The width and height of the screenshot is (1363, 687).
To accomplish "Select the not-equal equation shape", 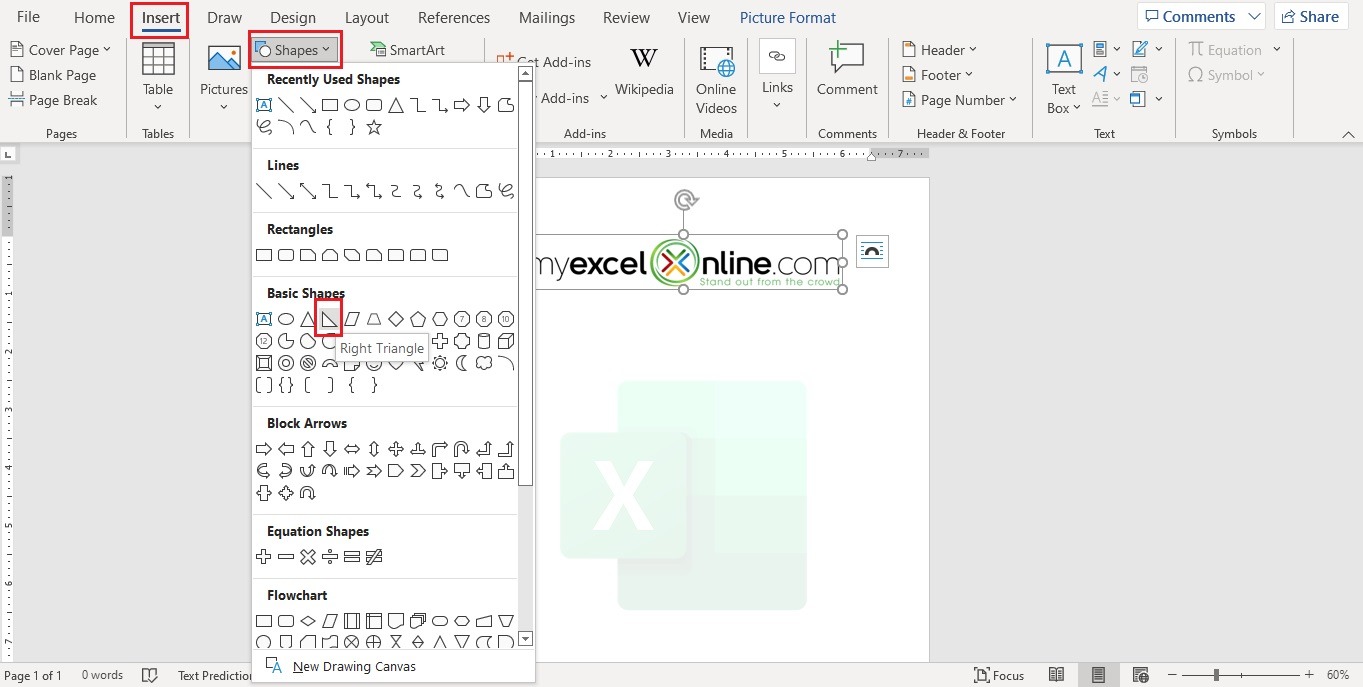I will click(374, 557).
